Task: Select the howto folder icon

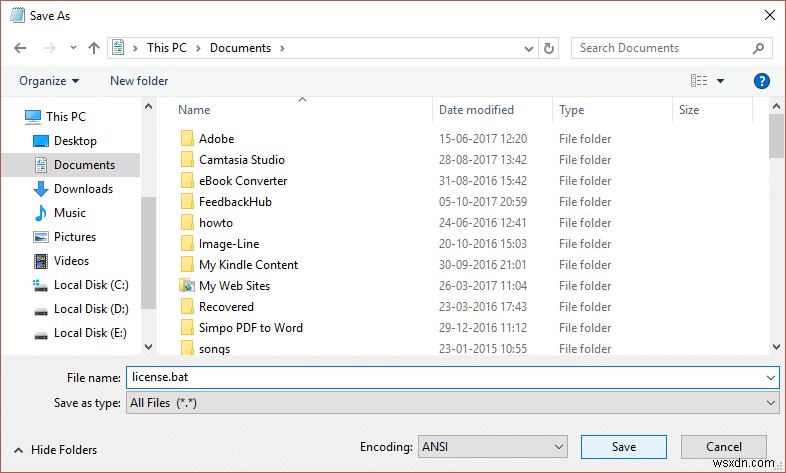Action: point(187,223)
